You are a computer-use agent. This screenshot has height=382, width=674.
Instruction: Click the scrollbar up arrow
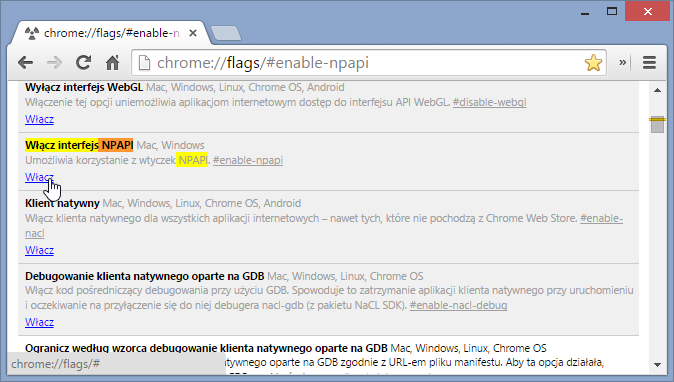(x=657, y=90)
